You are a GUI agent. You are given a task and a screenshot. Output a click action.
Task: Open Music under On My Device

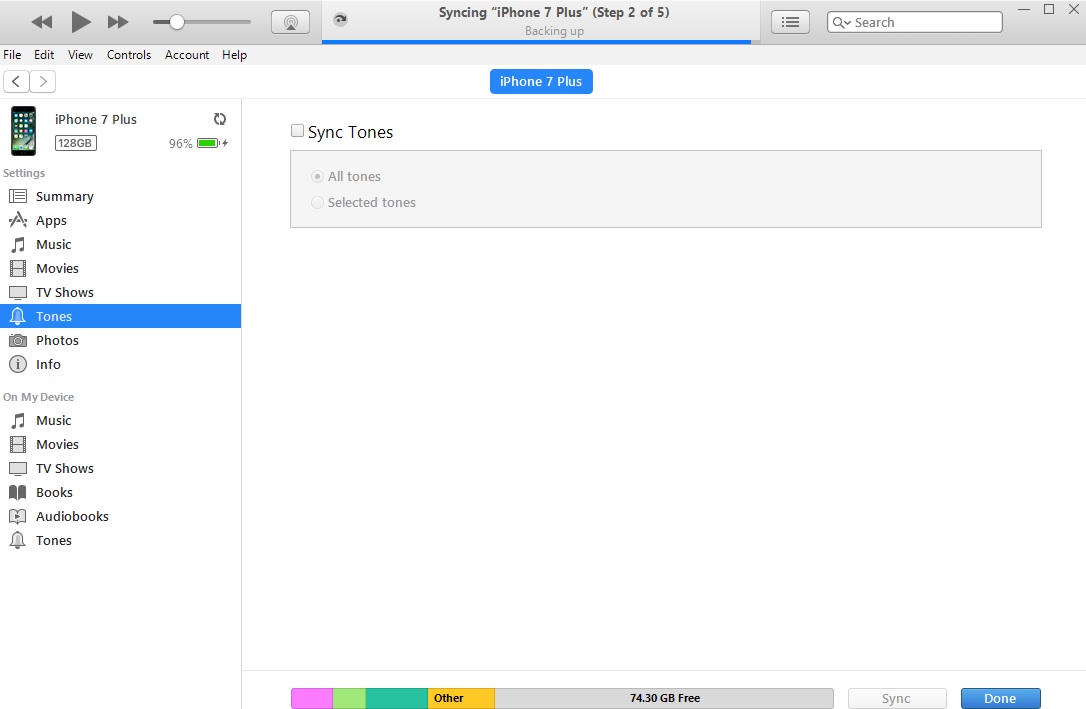coord(121,420)
